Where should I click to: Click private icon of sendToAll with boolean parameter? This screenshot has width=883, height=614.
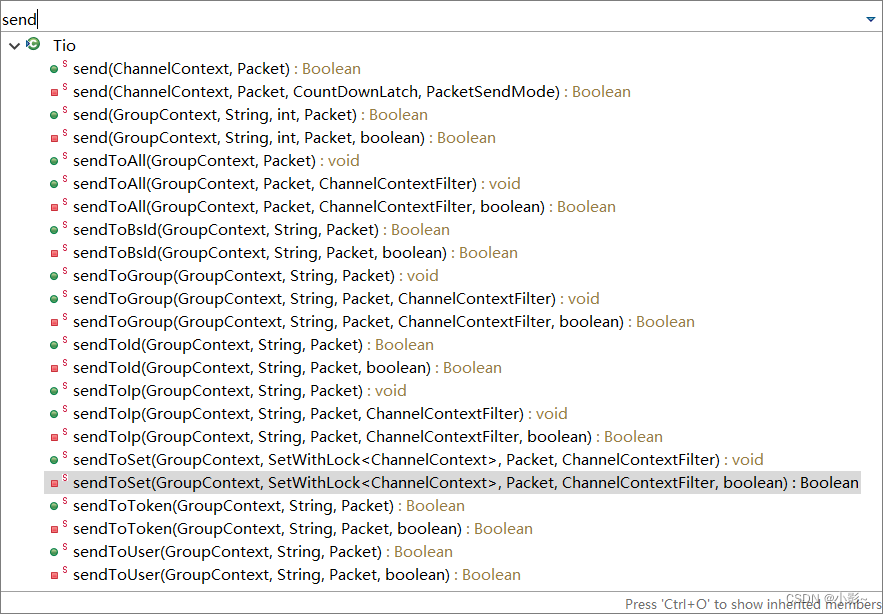(54, 207)
